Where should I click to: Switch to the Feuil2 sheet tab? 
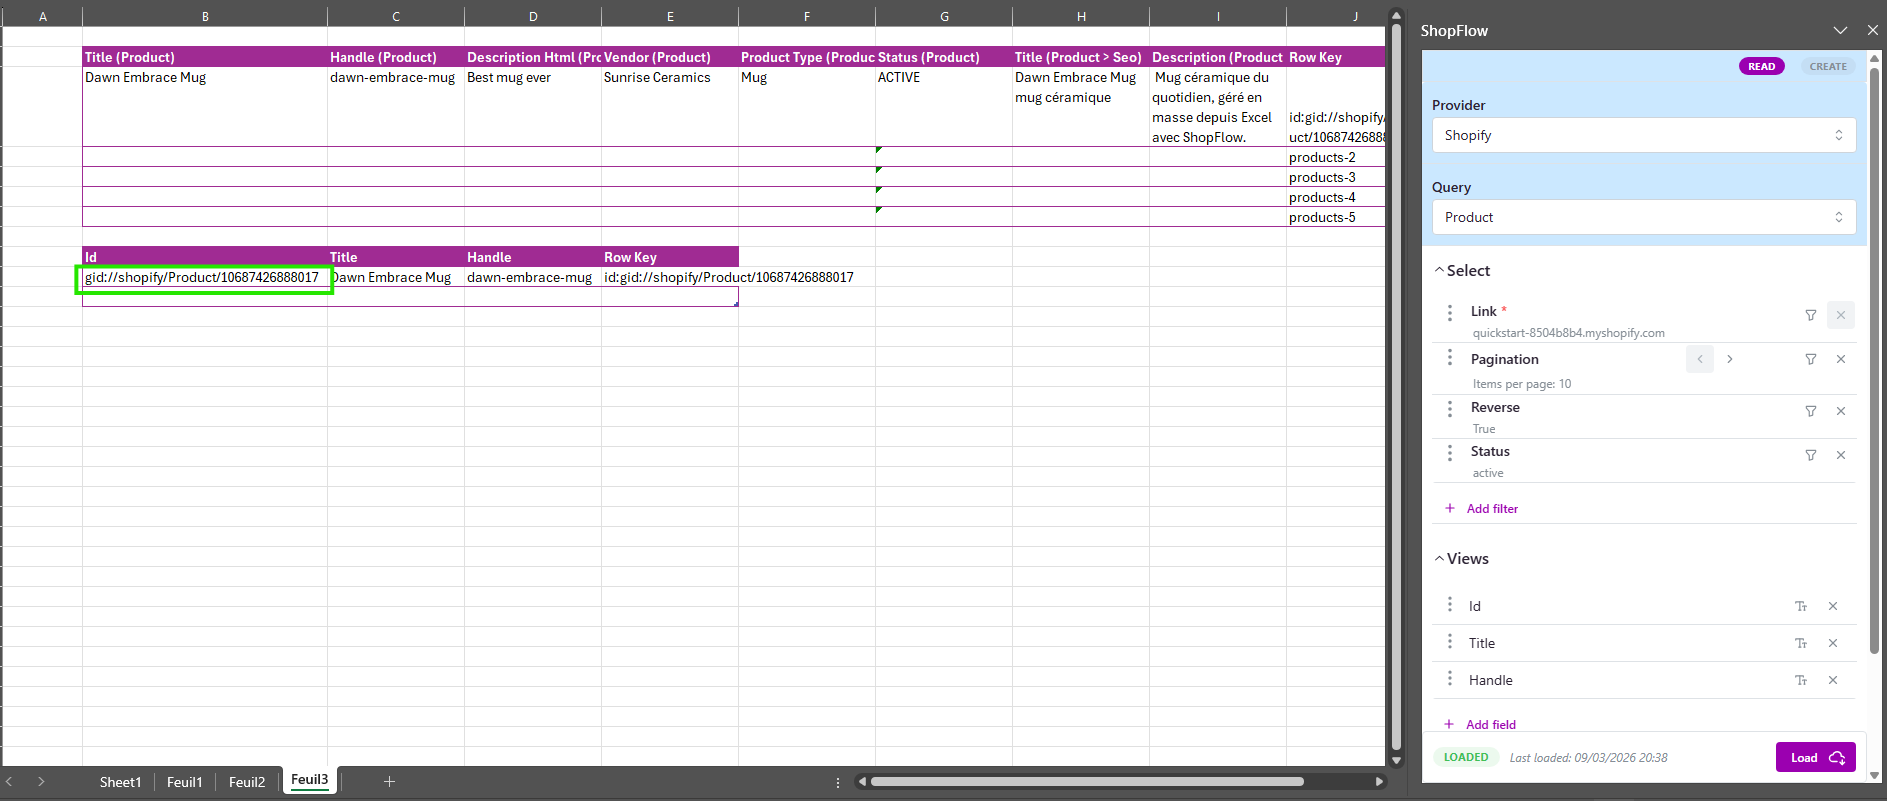tap(247, 782)
